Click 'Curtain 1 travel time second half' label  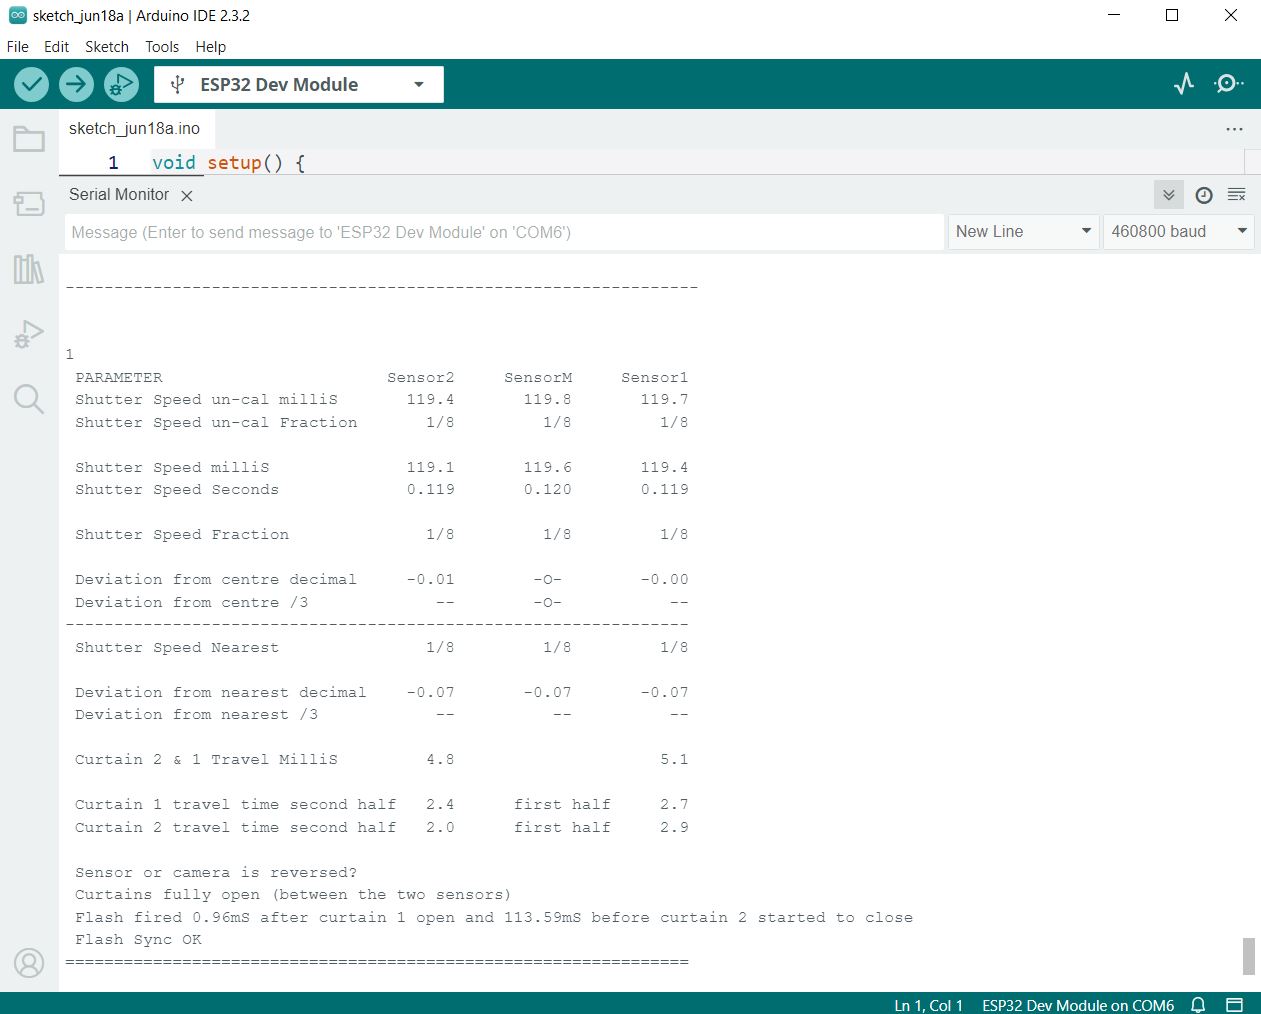[x=236, y=804]
